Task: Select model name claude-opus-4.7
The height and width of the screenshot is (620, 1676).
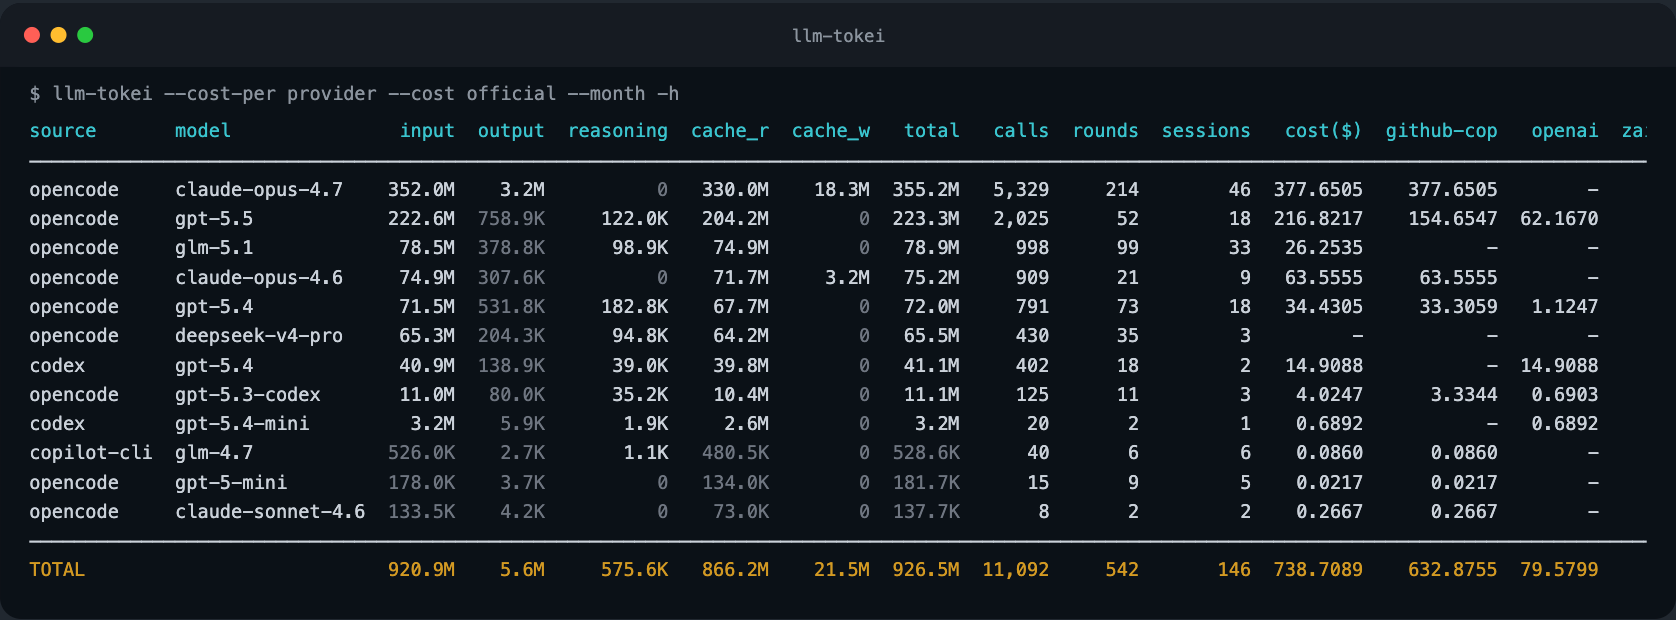Action: tap(259, 190)
